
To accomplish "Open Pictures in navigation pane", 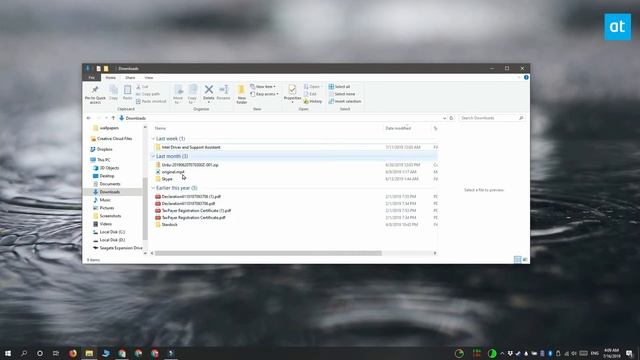I will [107, 208].
